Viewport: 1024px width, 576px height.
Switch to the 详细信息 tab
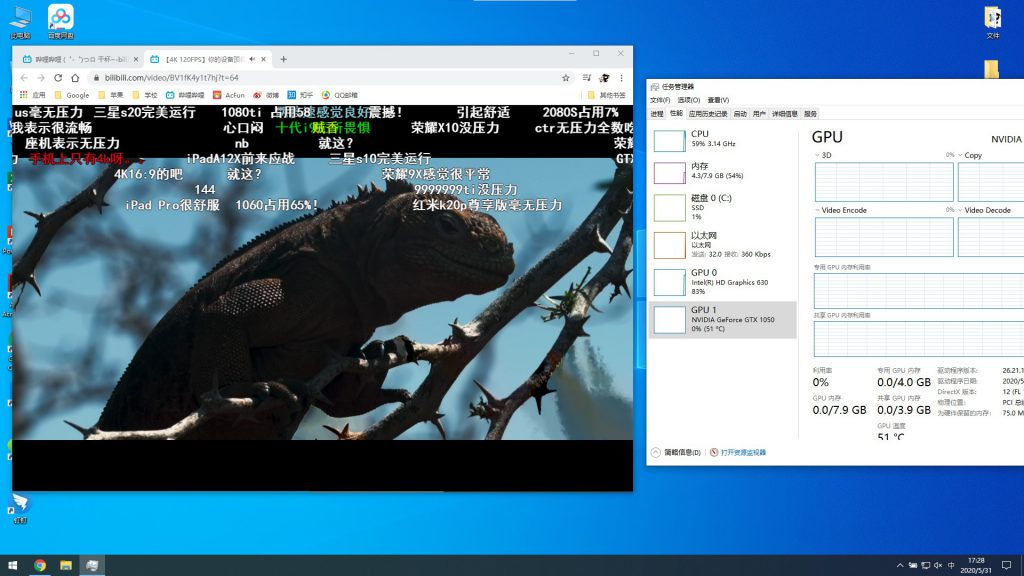coord(784,114)
